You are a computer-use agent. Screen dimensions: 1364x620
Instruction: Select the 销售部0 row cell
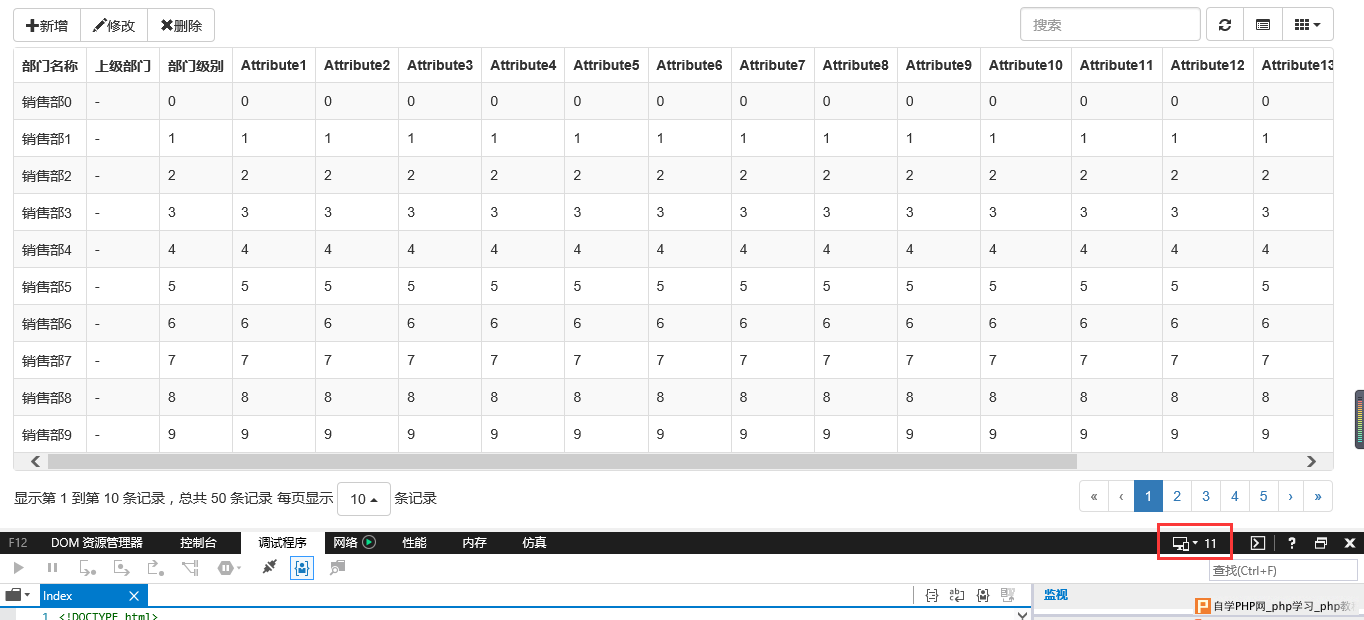[50, 101]
